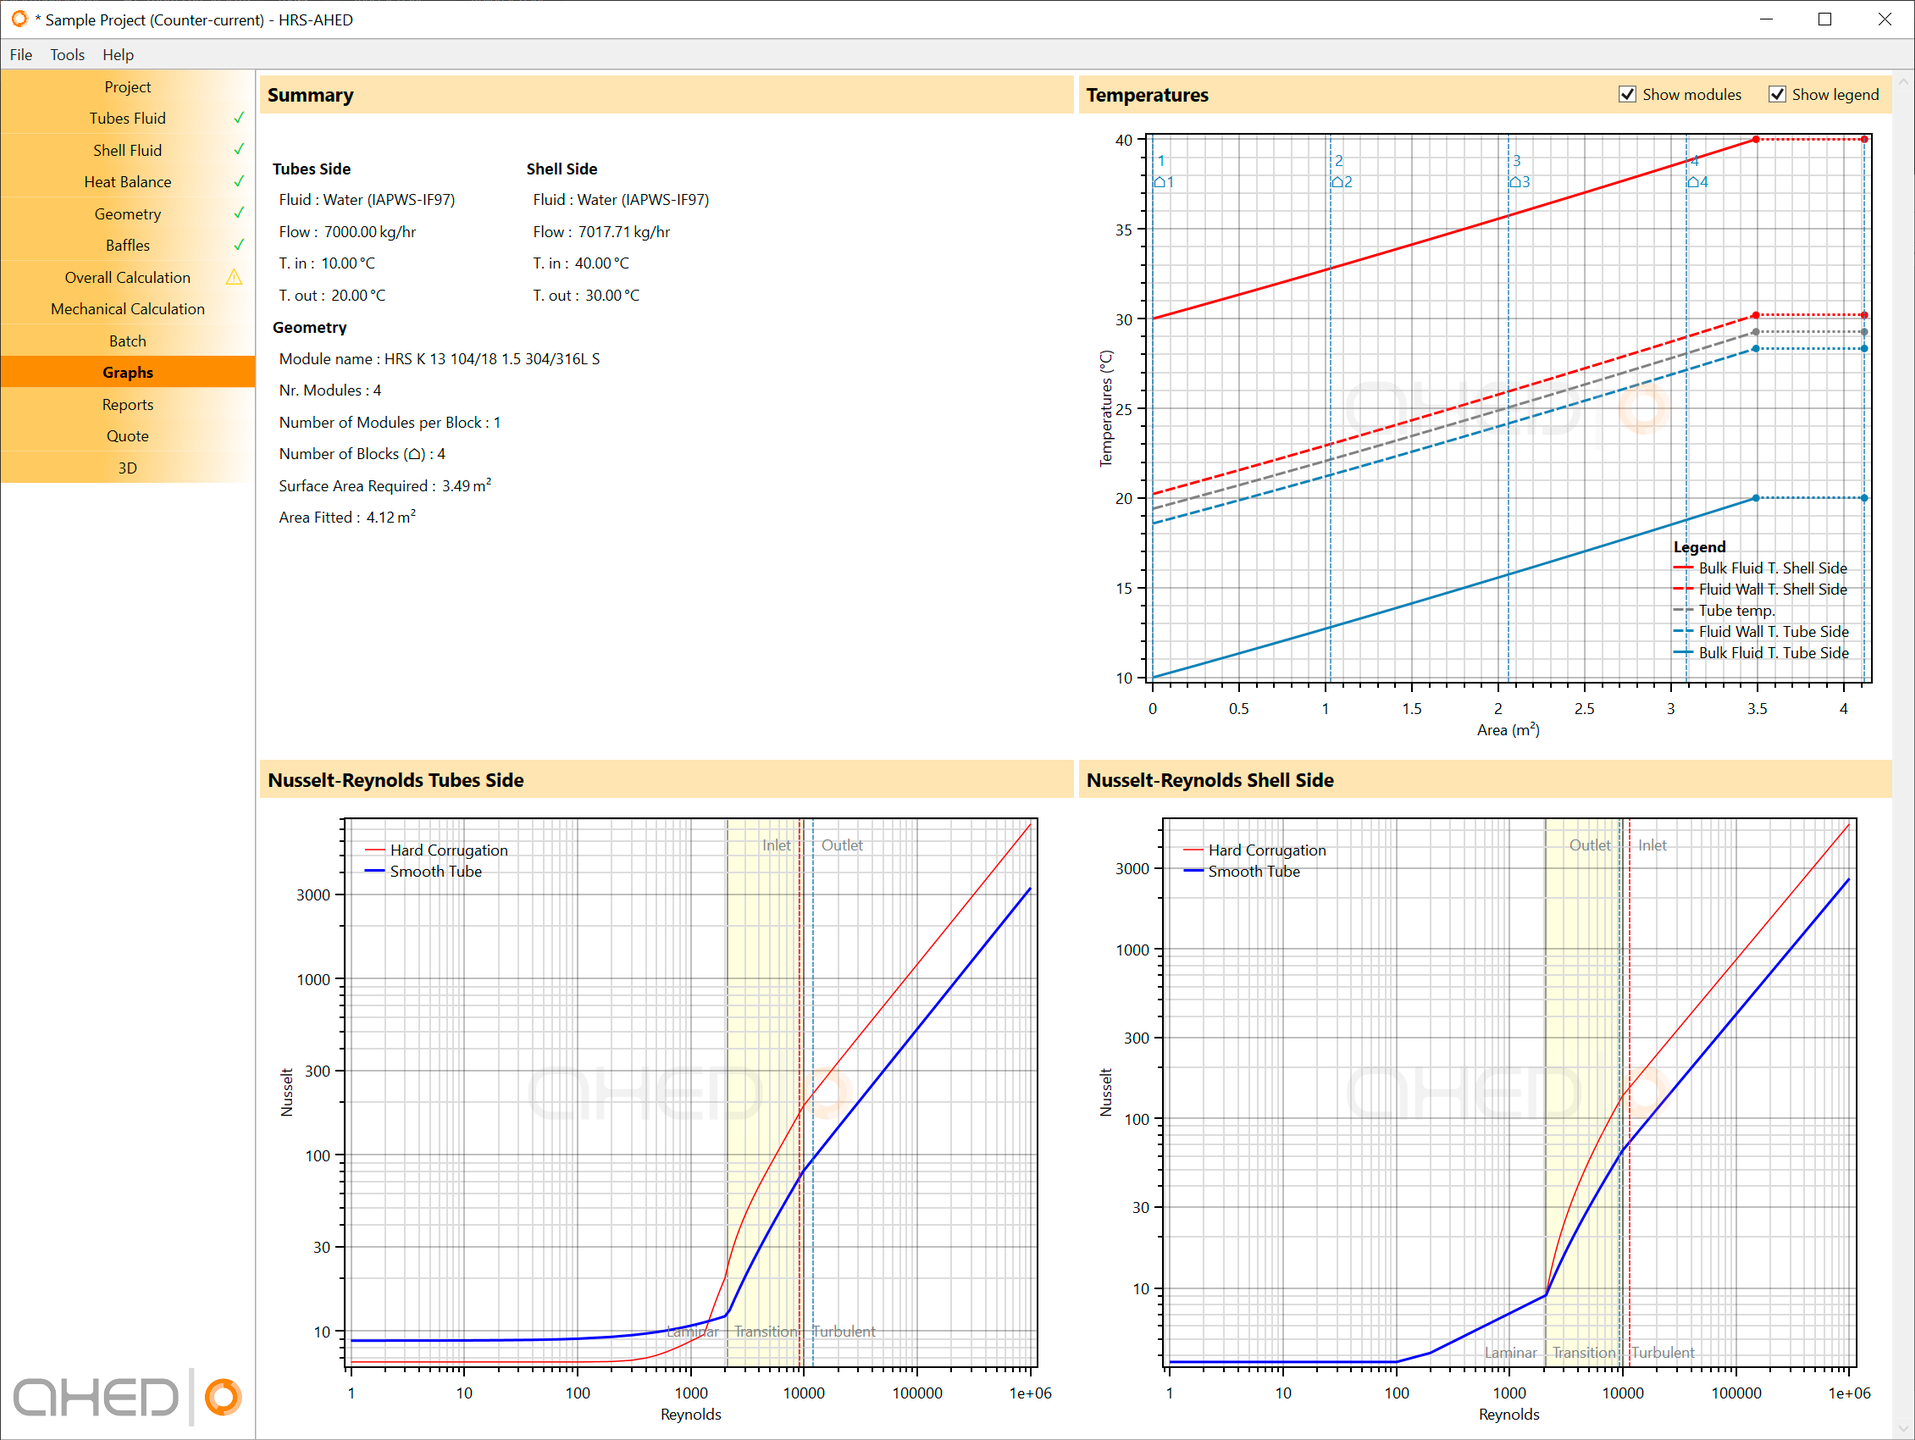Open the Tools menu
1915x1440 pixels.
[67, 55]
